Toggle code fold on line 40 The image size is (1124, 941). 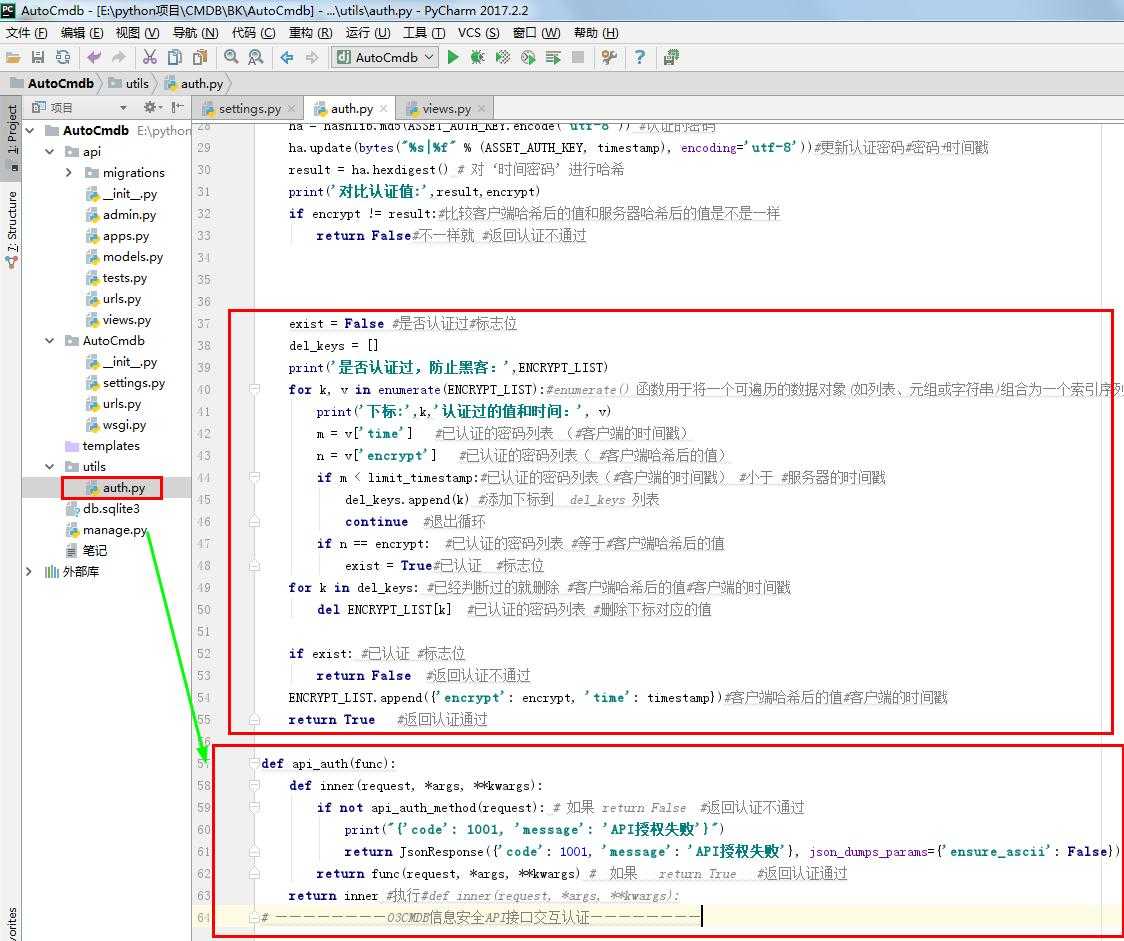[254, 388]
